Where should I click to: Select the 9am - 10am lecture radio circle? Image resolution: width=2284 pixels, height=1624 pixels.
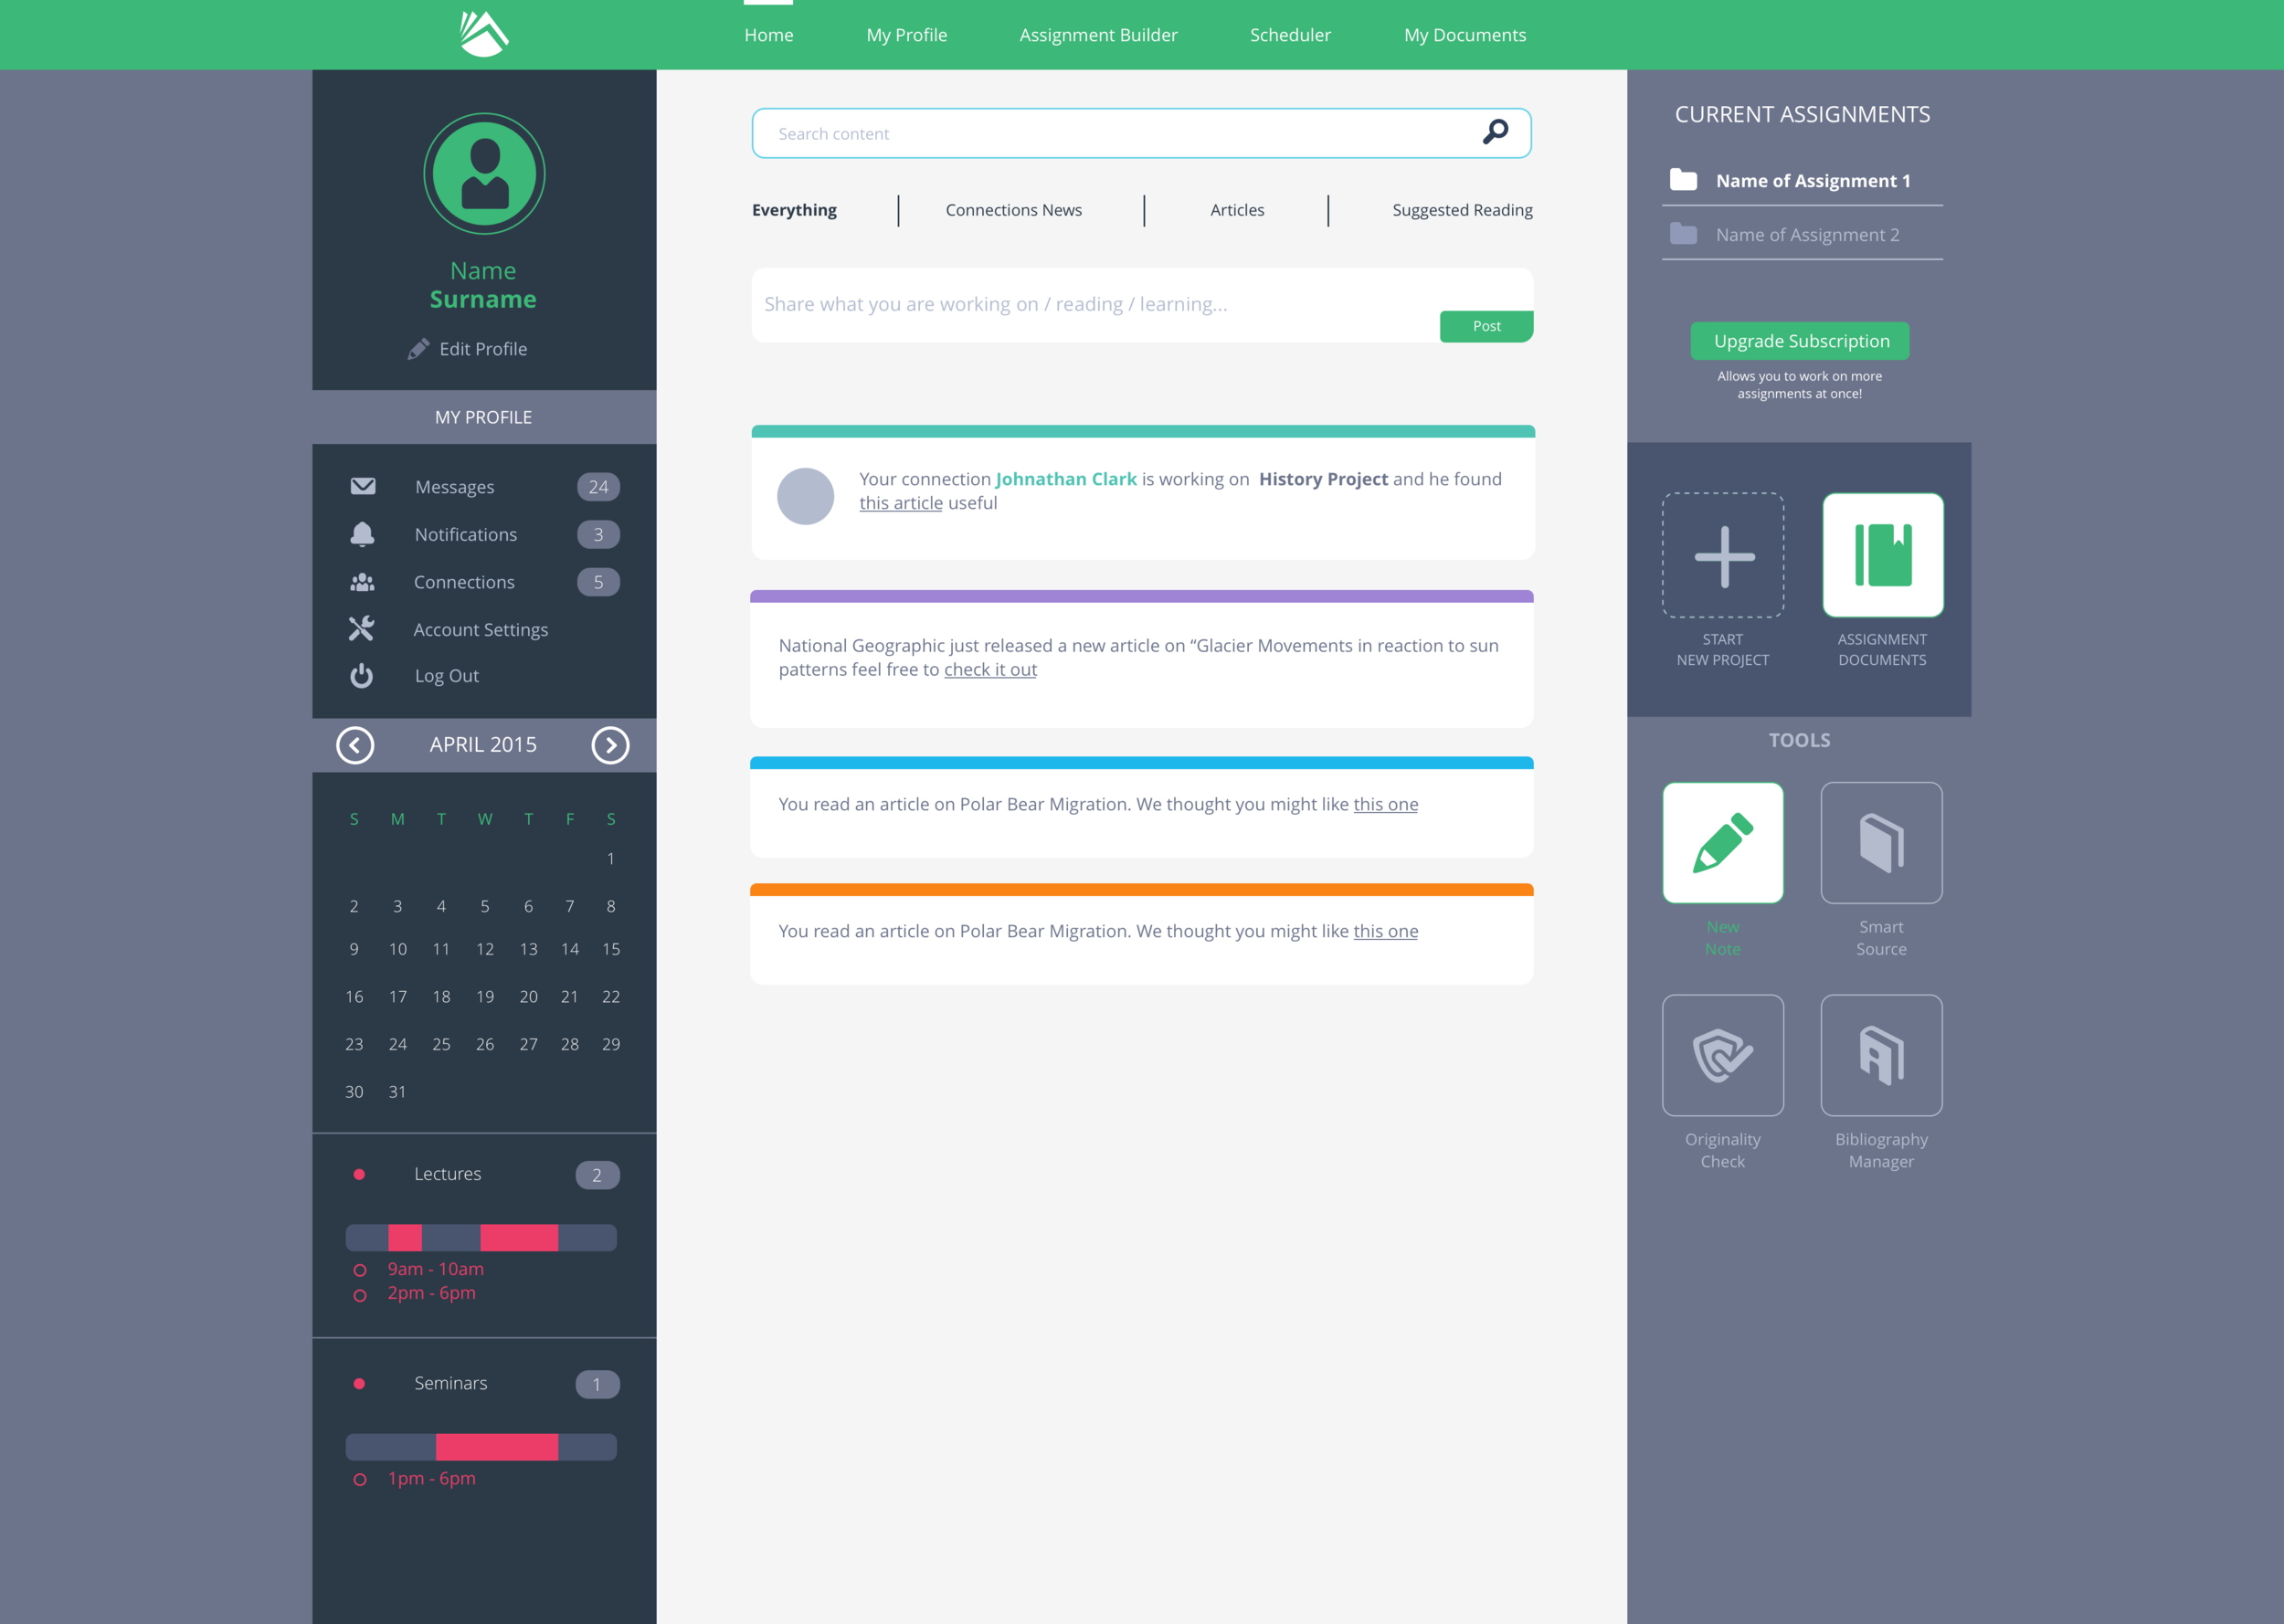click(x=360, y=1270)
